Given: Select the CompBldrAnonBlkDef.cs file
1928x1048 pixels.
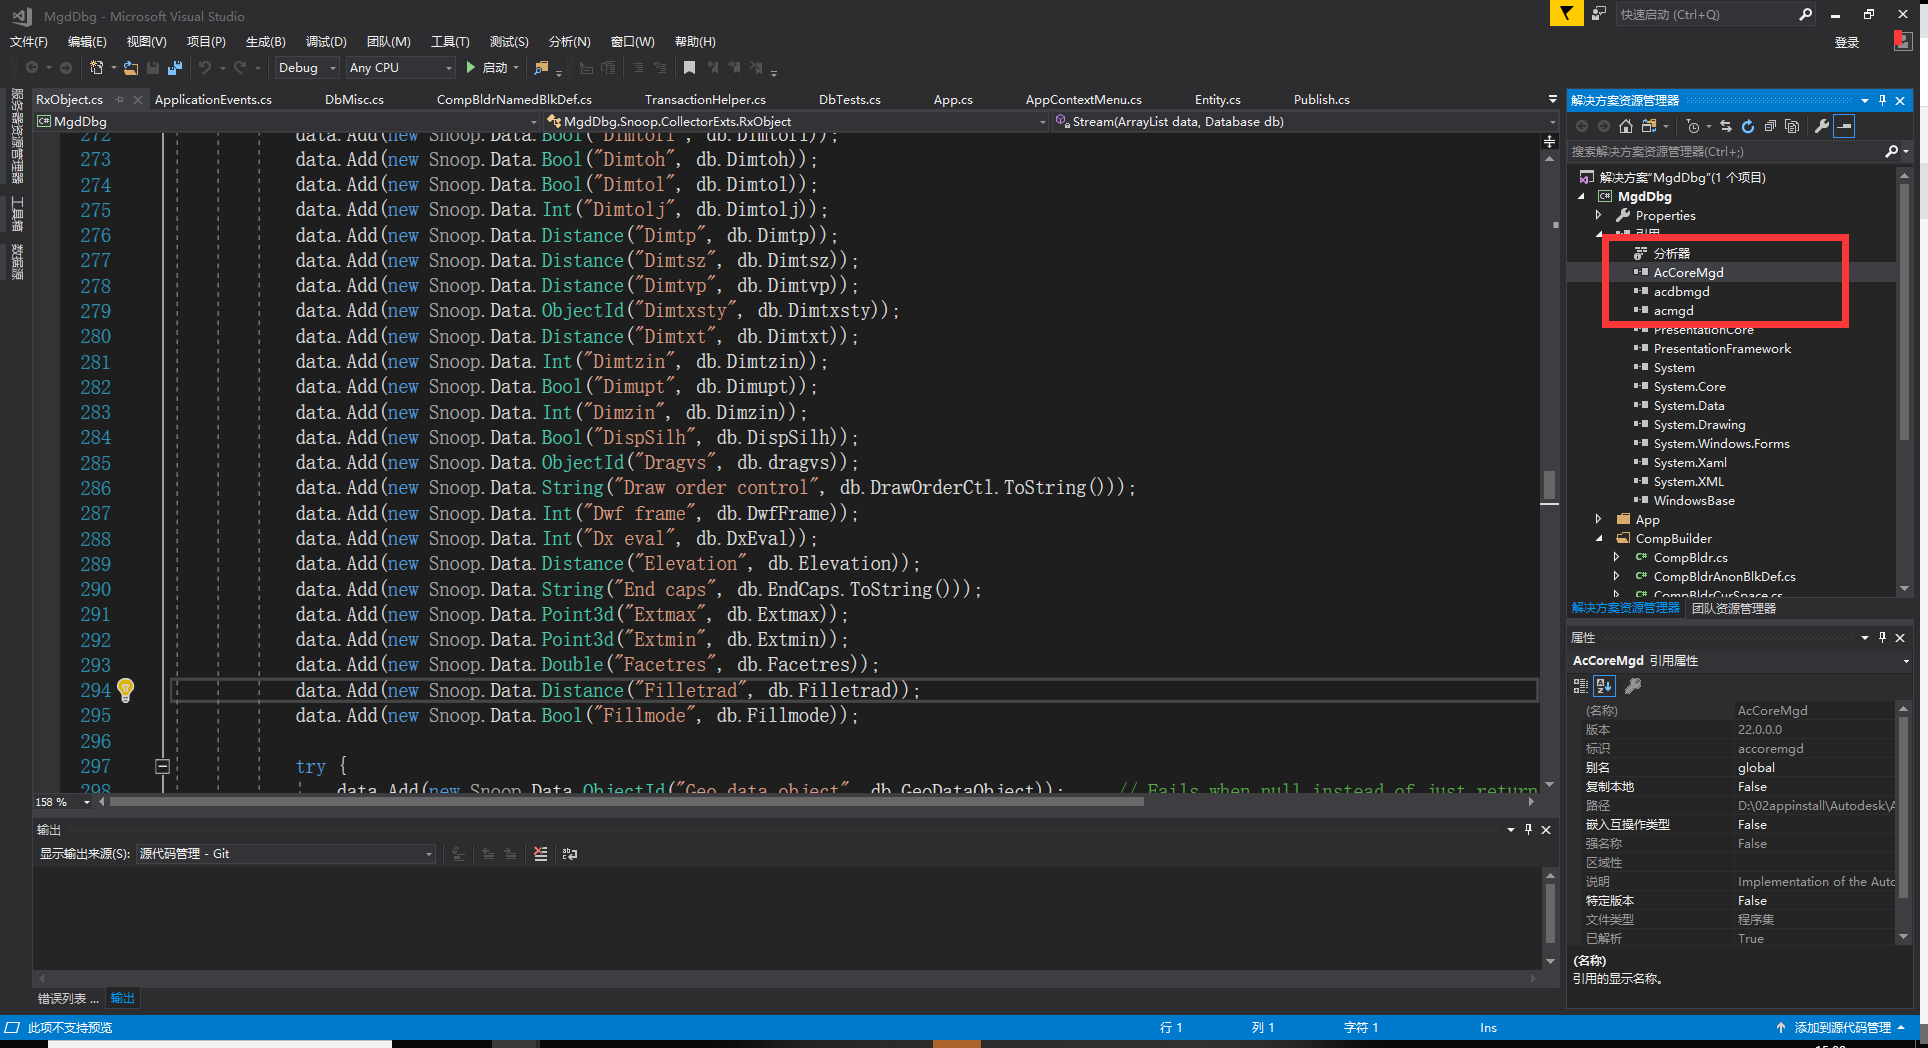Looking at the screenshot, I should 1724,576.
